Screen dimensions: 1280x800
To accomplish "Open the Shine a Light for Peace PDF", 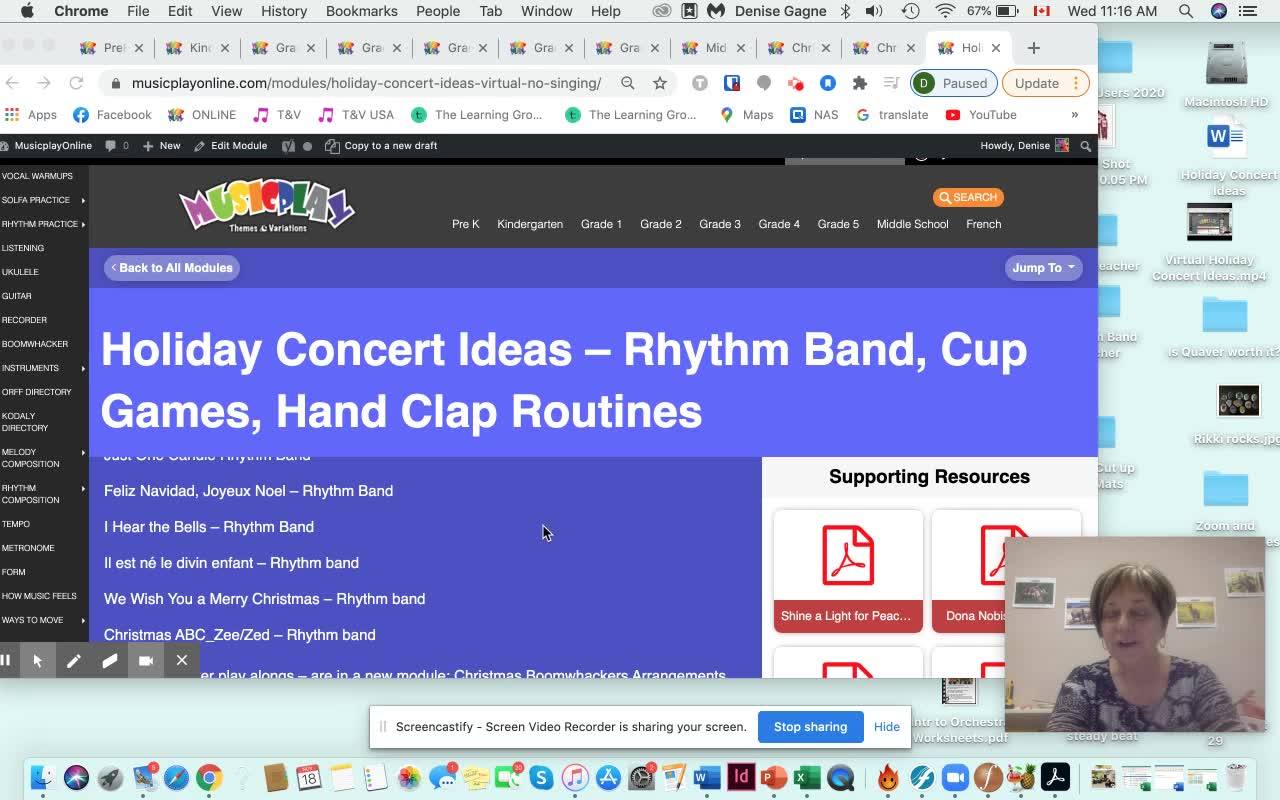I will click(x=848, y=571).
